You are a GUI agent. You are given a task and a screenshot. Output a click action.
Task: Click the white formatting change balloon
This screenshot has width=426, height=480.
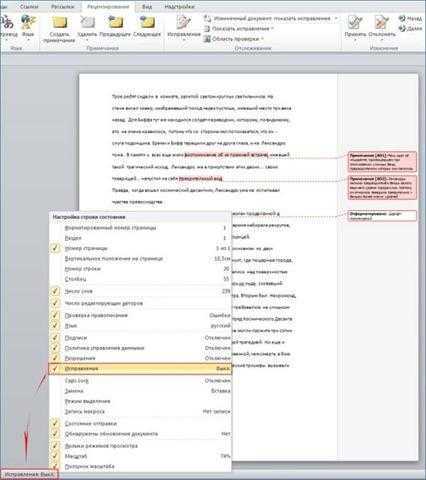382,215
